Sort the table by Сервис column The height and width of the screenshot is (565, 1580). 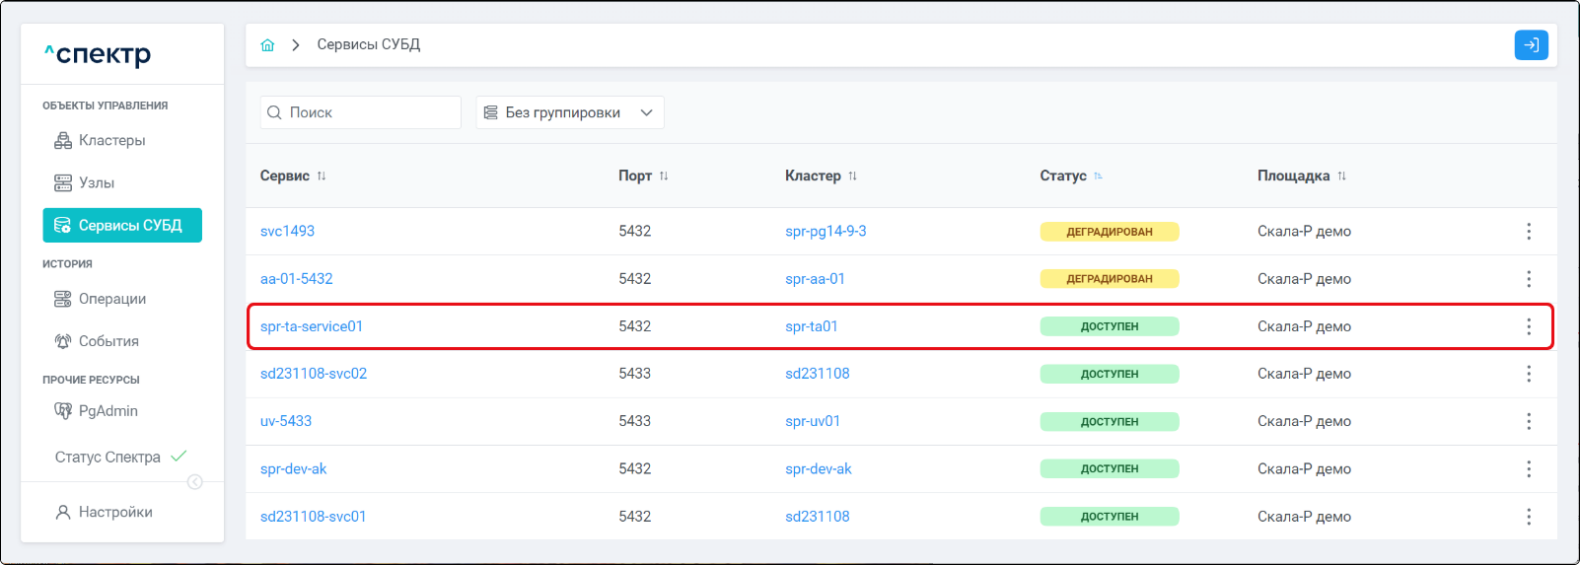pos(321,176)
